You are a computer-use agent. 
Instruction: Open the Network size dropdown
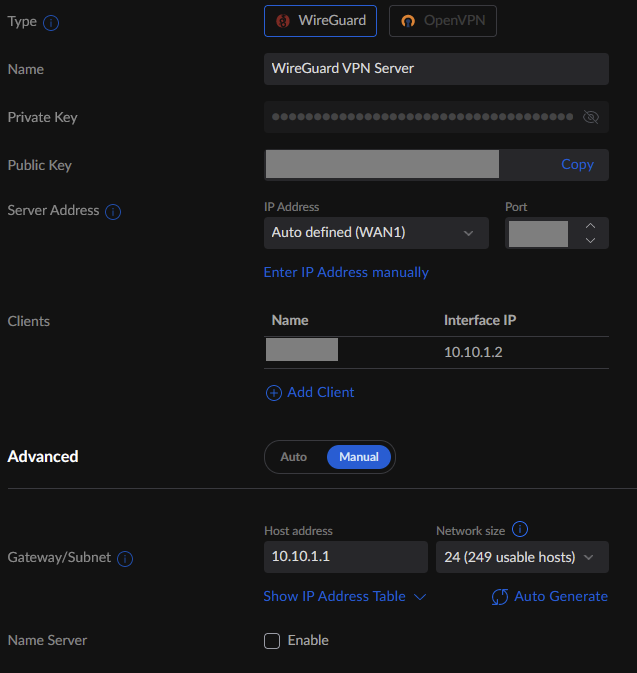tap(522, 557)
